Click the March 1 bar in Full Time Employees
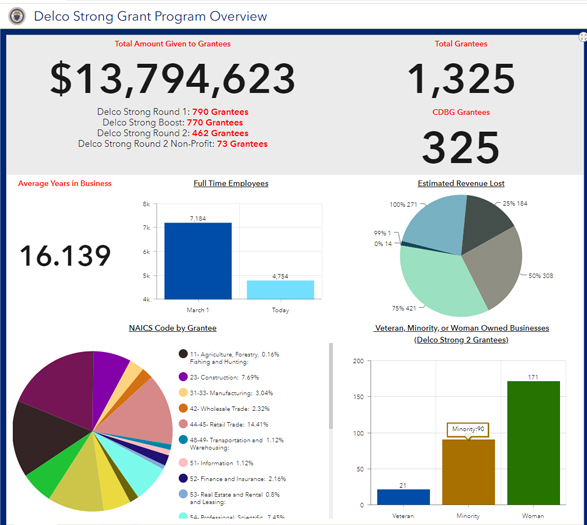The height and width of the screenshot is (525, 587). (x=198, y=261)
